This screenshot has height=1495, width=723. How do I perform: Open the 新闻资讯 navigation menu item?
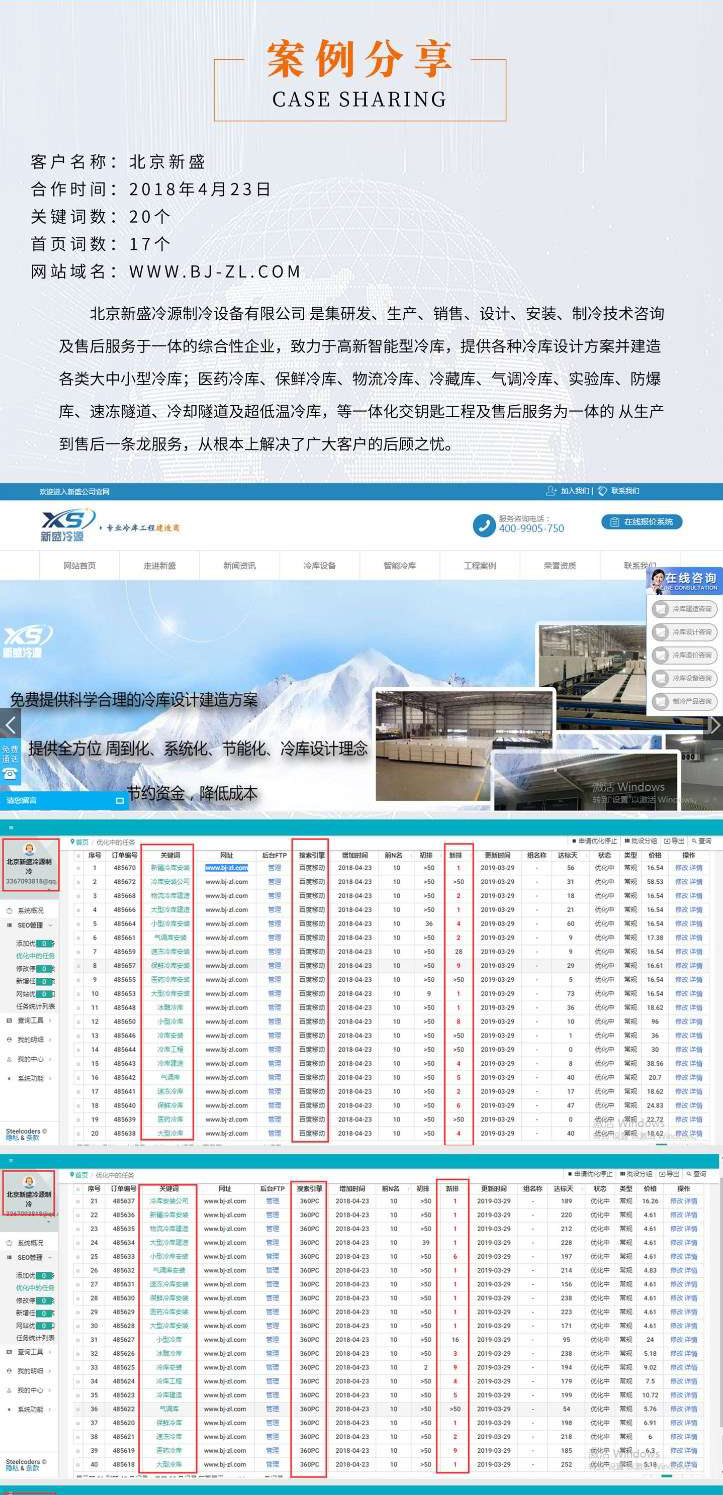coord(240,566)
